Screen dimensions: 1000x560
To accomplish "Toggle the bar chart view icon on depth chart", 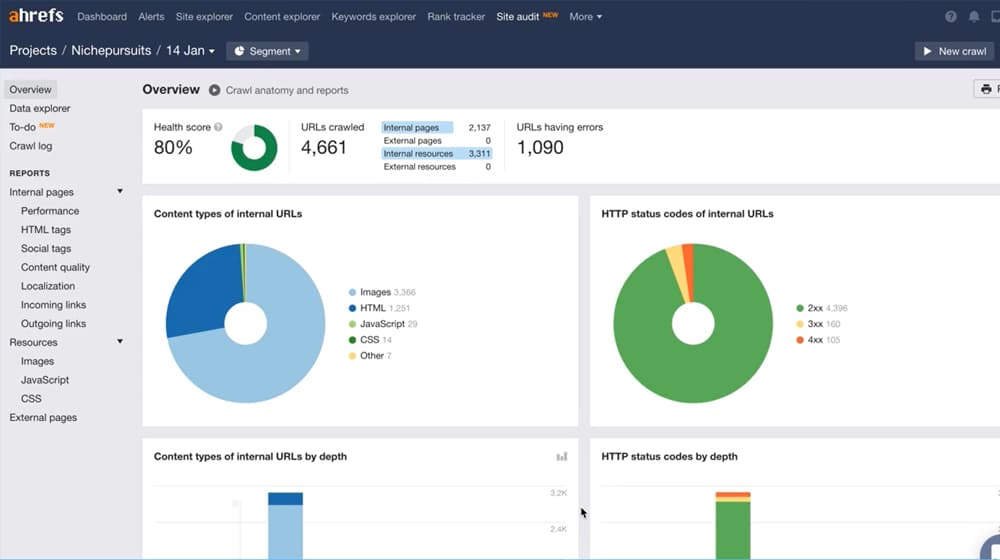I will pyautogui.click(x=562, y=457).
